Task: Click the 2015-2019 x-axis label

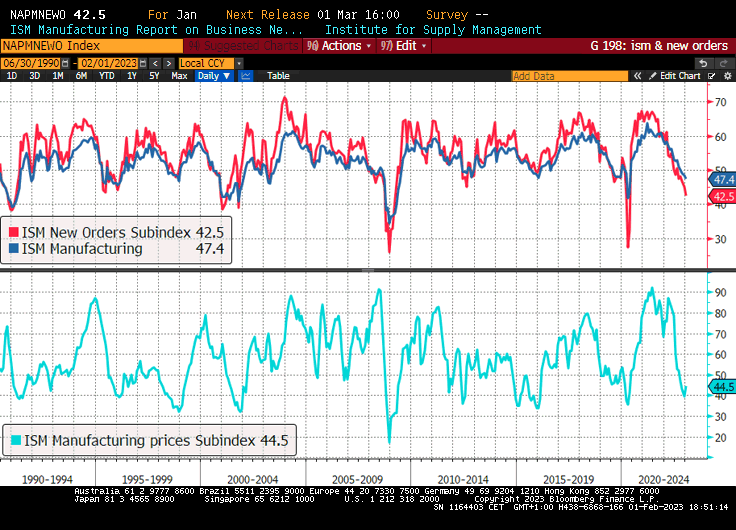Action: (x=568, y=480)
